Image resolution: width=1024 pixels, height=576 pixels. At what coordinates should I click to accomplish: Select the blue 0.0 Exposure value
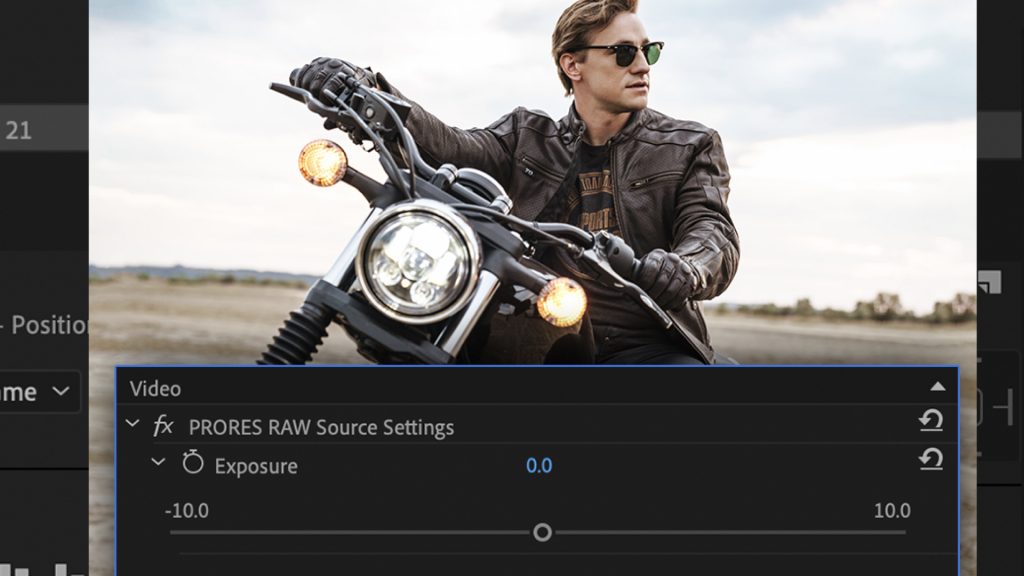(538, 466)
